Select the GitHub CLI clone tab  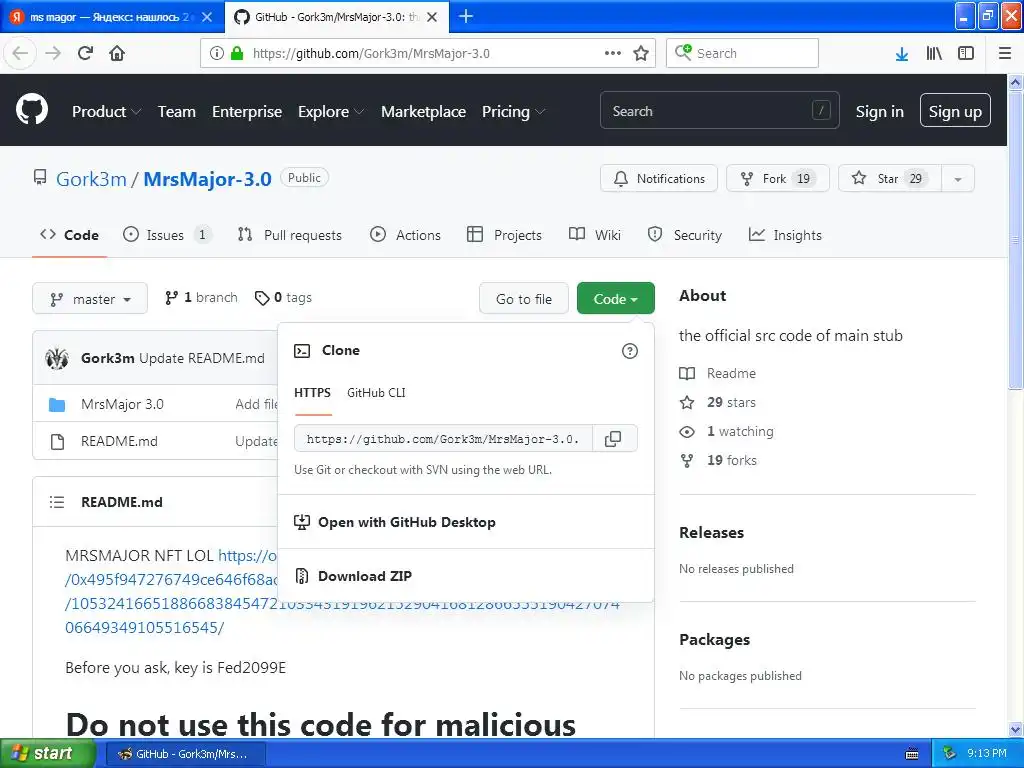(x=376, y=392)
